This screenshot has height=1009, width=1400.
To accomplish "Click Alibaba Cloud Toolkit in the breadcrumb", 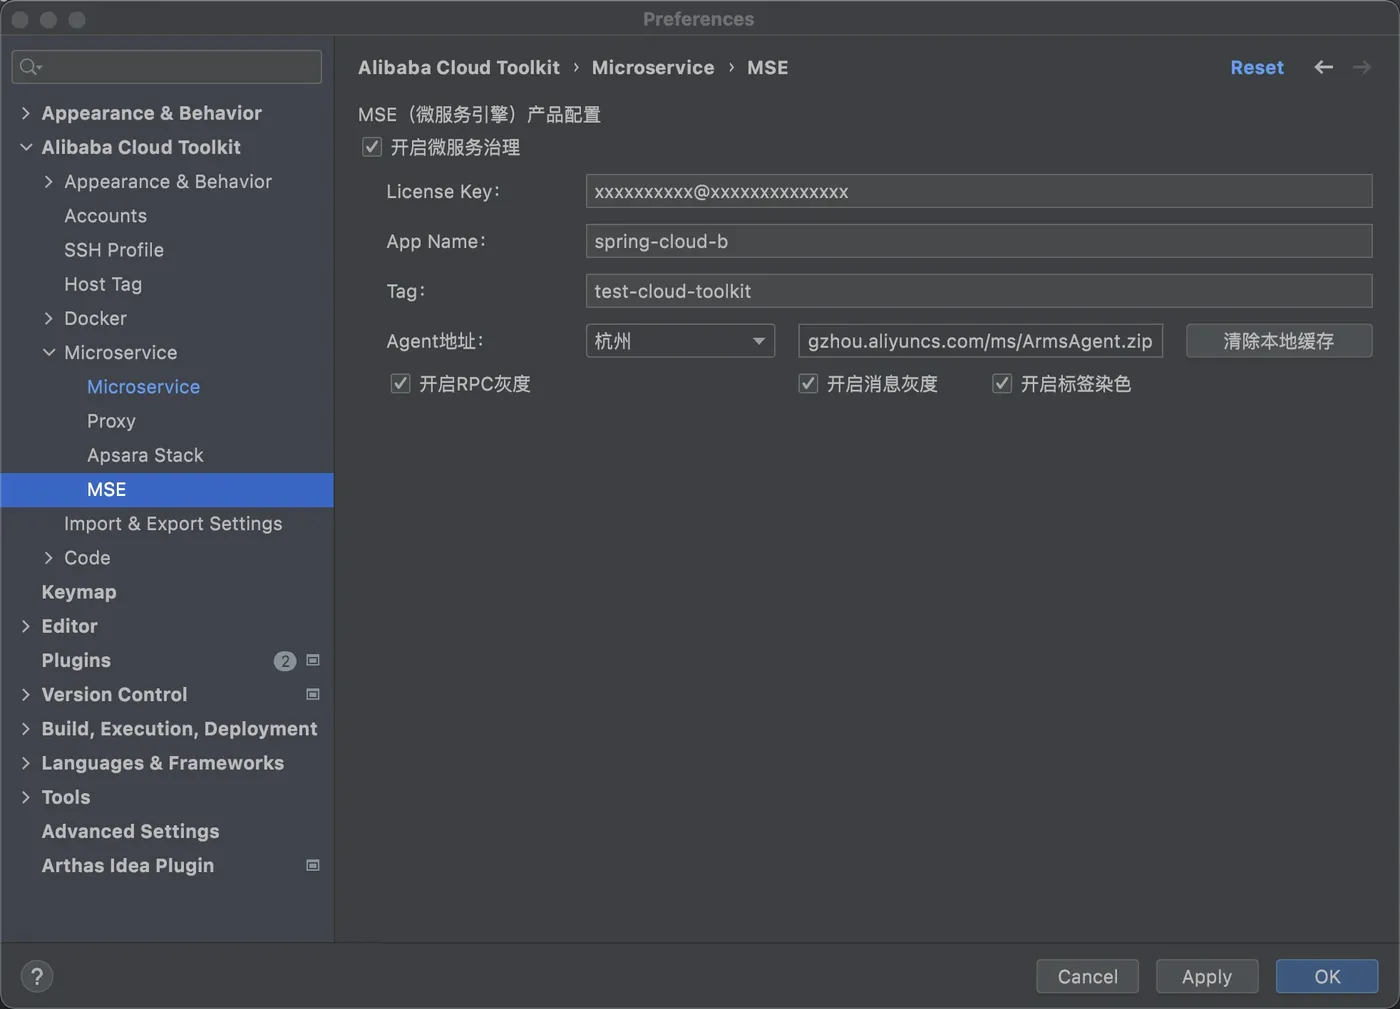I will click(x=459, y=67).
